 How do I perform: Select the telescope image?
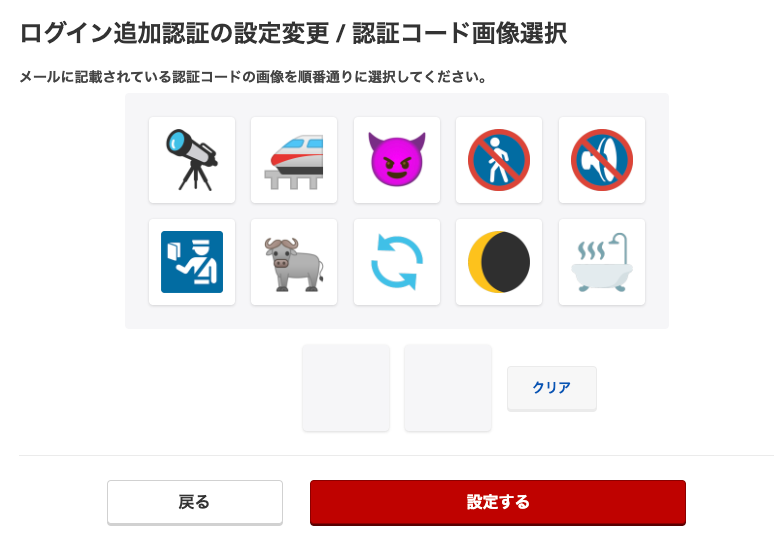pos(192,160)
